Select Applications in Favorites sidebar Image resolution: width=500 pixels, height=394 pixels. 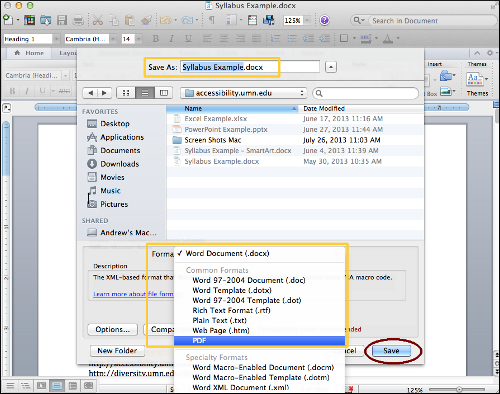tap(115, 137)
